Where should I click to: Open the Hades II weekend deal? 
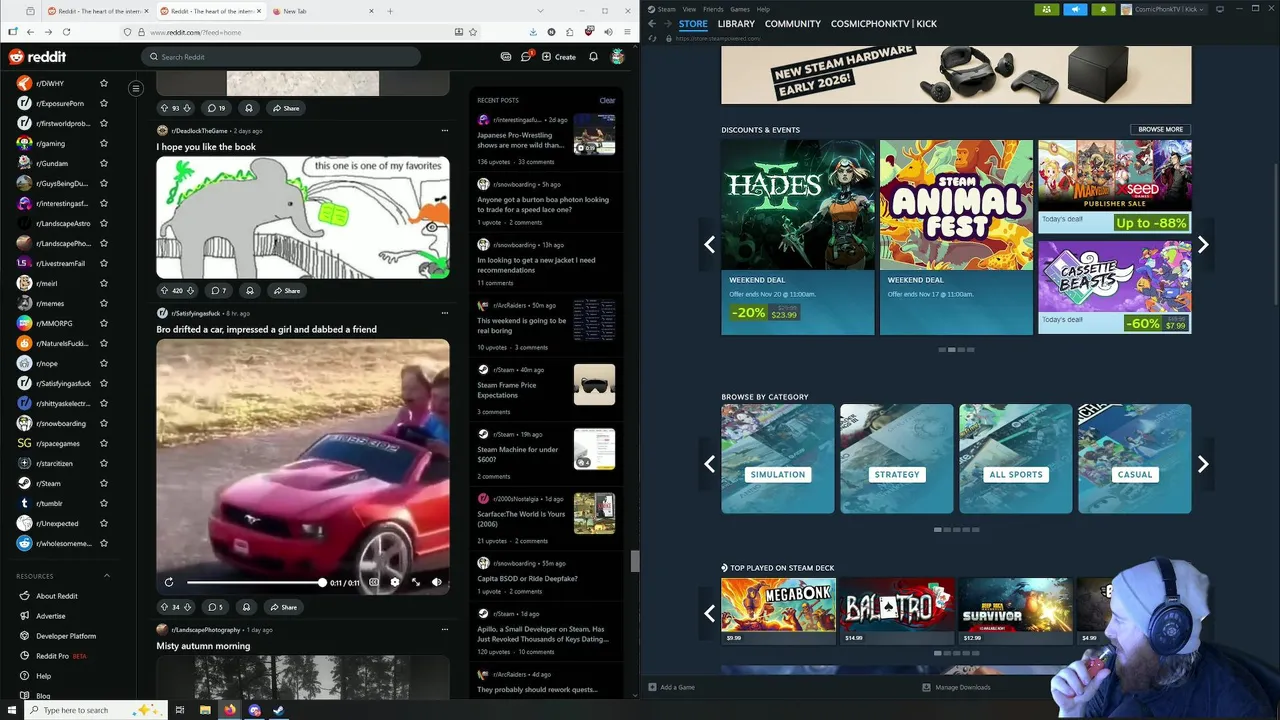[797, 237]
